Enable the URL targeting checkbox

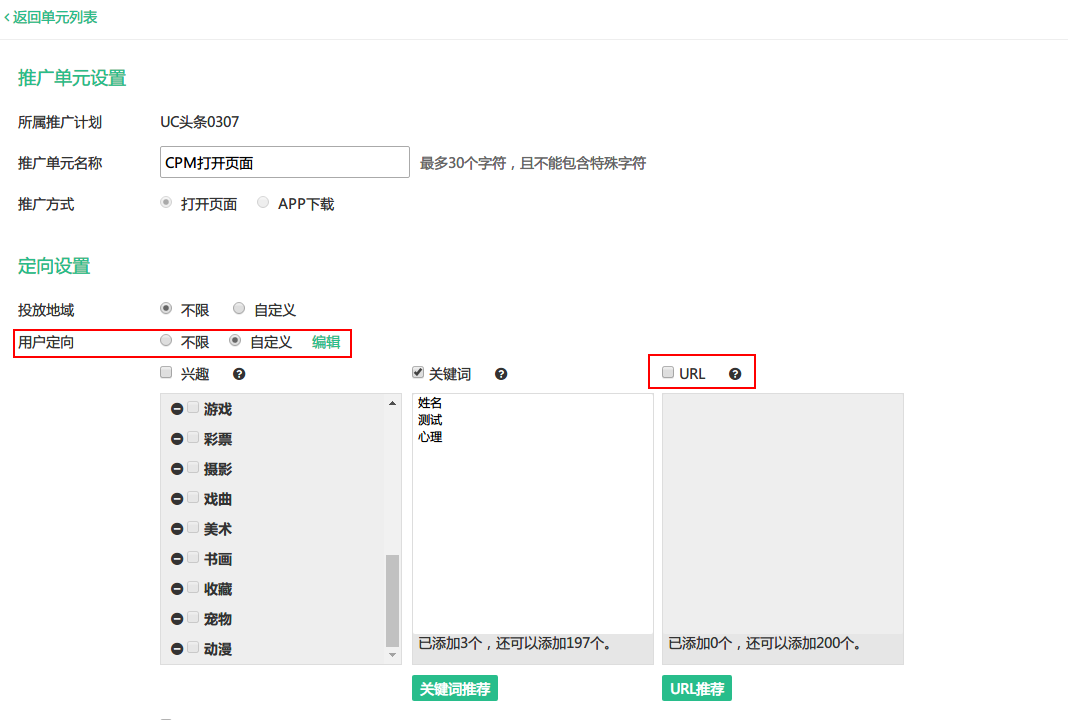pos(668,372)
